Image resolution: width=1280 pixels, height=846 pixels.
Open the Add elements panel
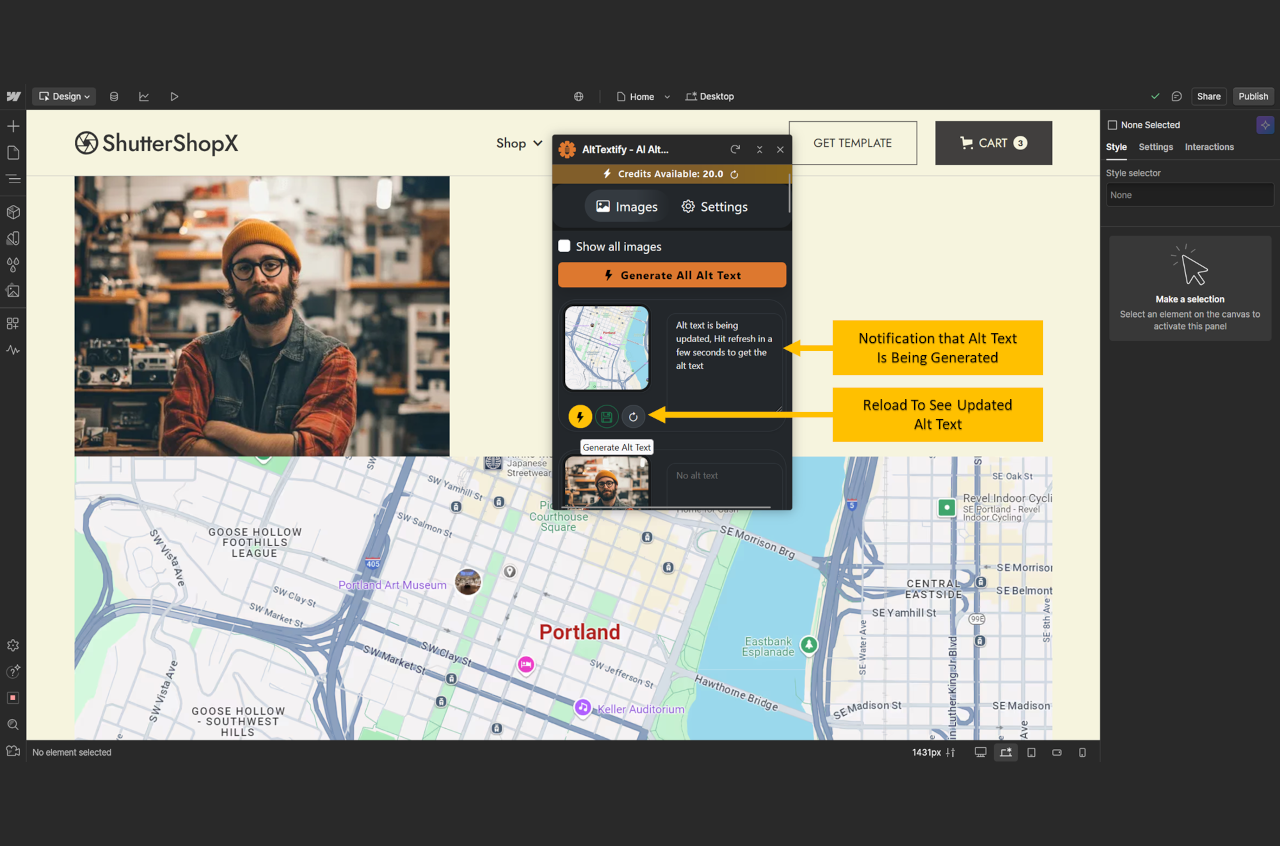point(13,126)
